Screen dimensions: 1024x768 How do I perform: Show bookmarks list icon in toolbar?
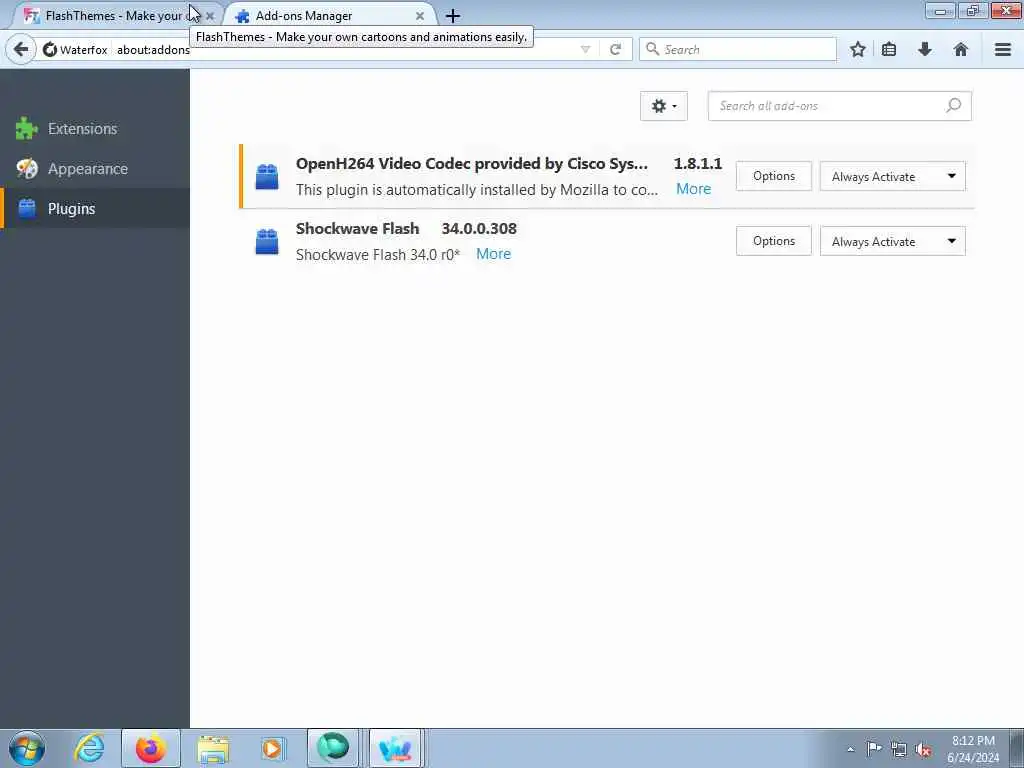[889, 50]
